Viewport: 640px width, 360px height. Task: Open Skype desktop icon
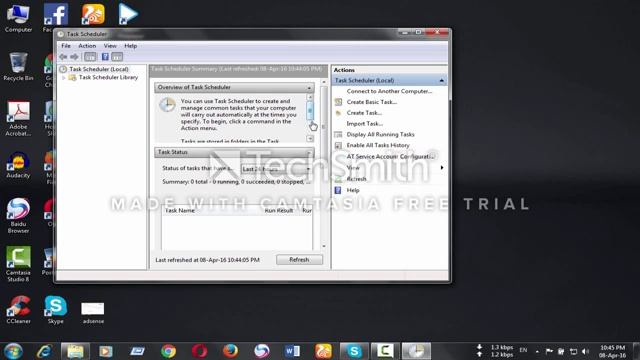(56, 310)
